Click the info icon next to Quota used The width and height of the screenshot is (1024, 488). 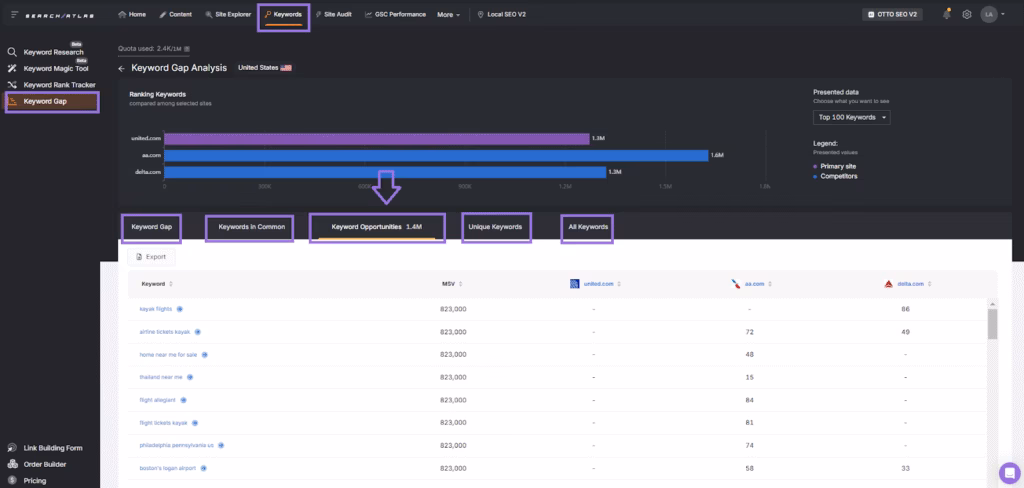pos(187,48)
